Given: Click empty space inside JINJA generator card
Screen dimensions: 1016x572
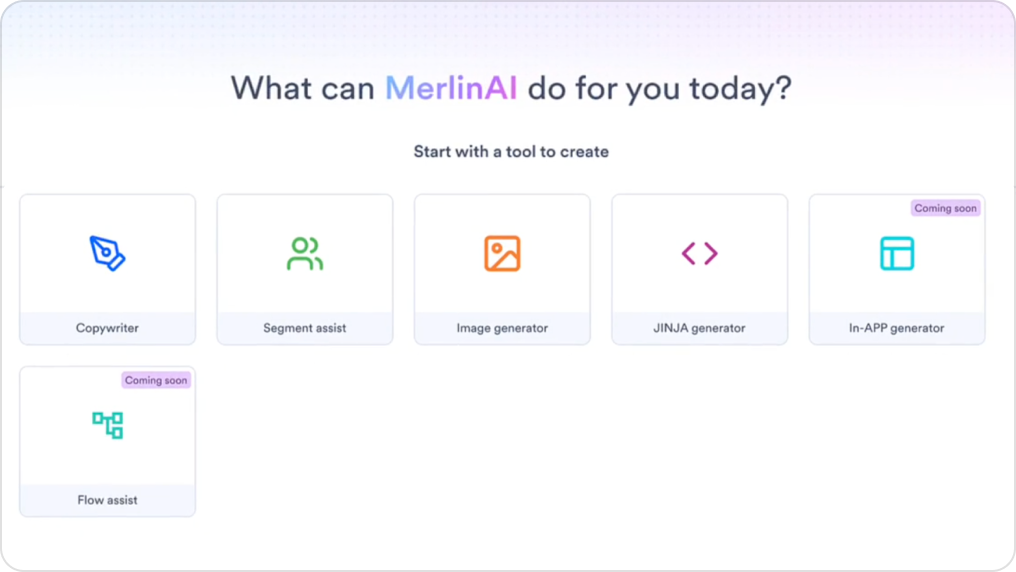Looking at the screenshot, I should (x=650, y=290).
